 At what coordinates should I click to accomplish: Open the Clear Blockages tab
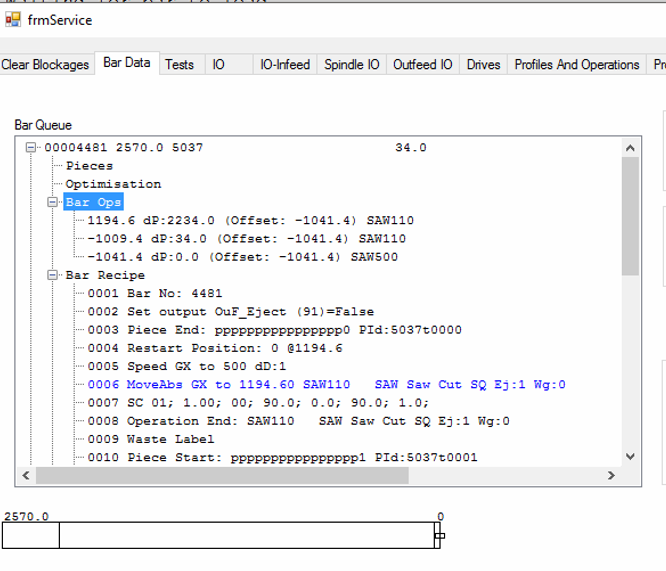[x=45, y=65]
